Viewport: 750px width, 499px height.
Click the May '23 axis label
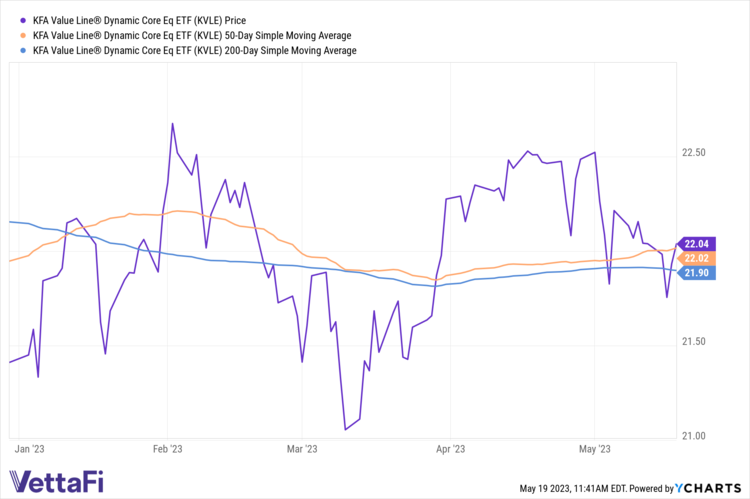click(x=595, y=449)
